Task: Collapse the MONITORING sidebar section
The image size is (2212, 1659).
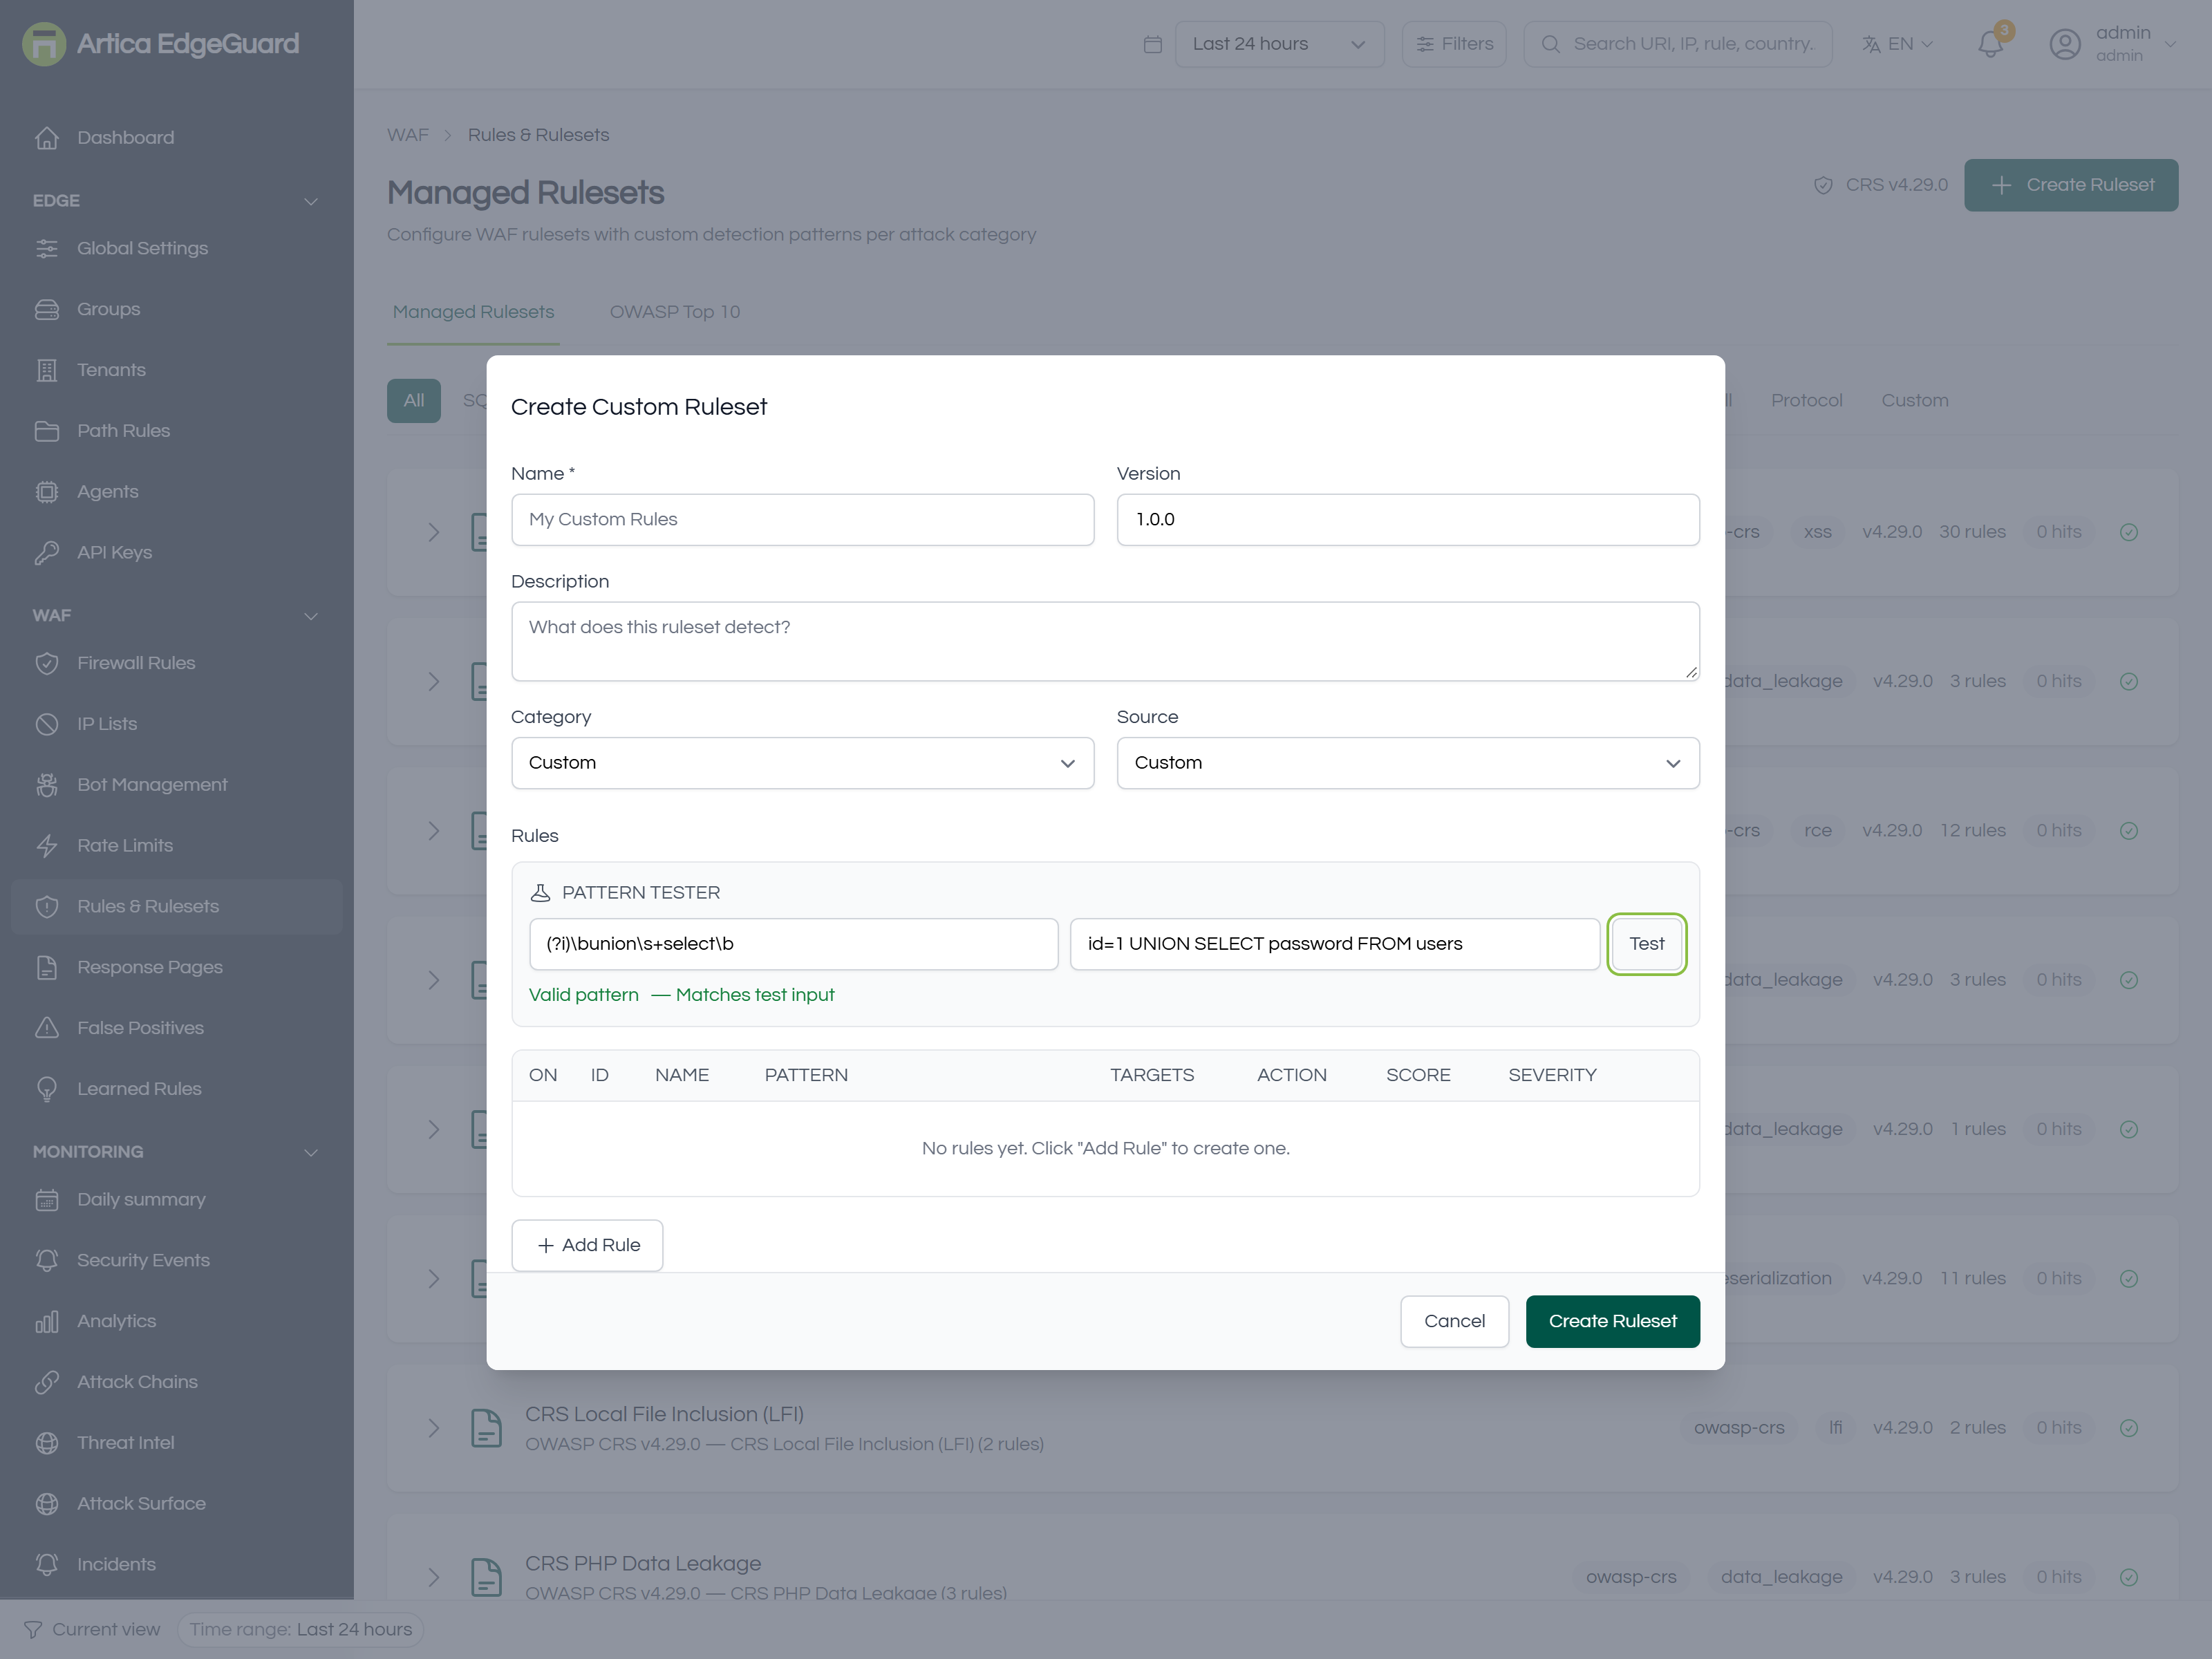Action: click(x=311, y=1152)
